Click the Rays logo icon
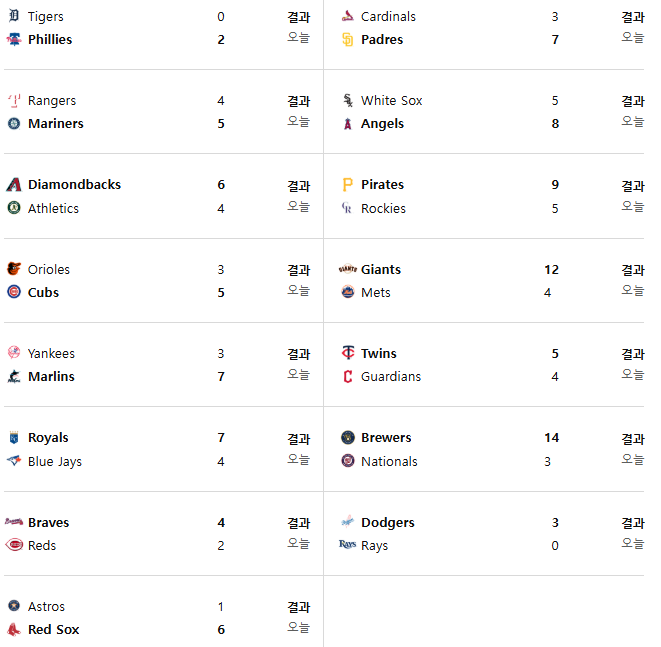This screenshot has width=661, height=647. [347, 545]
